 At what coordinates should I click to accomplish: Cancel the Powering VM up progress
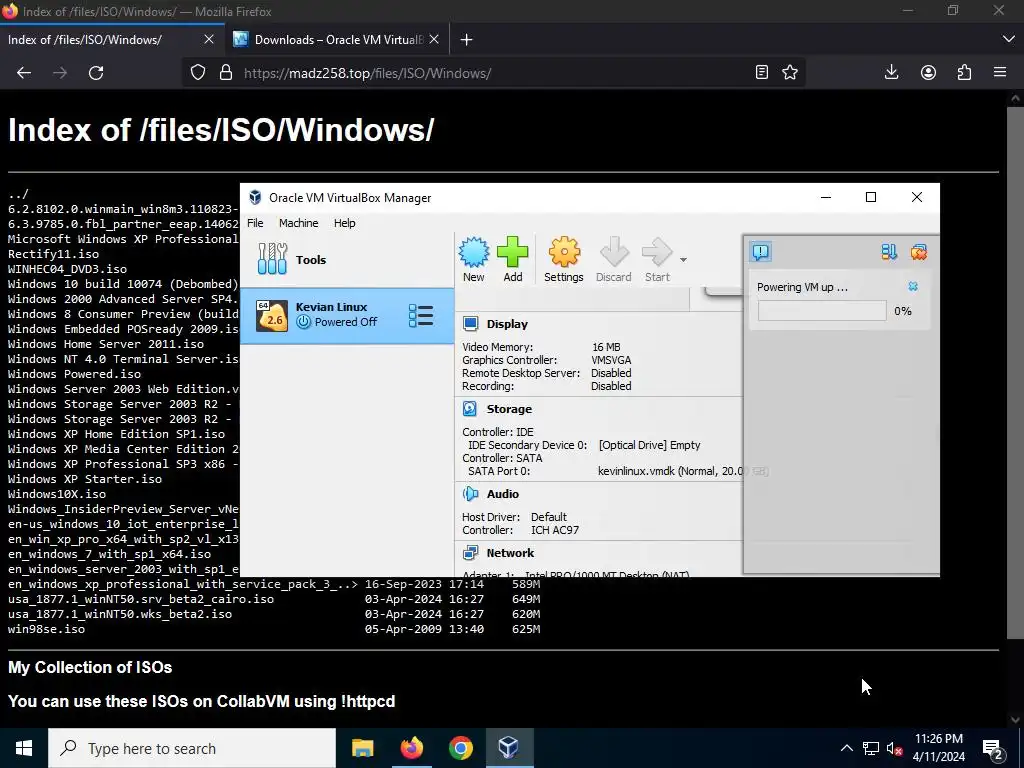click(x=913, y=287)
